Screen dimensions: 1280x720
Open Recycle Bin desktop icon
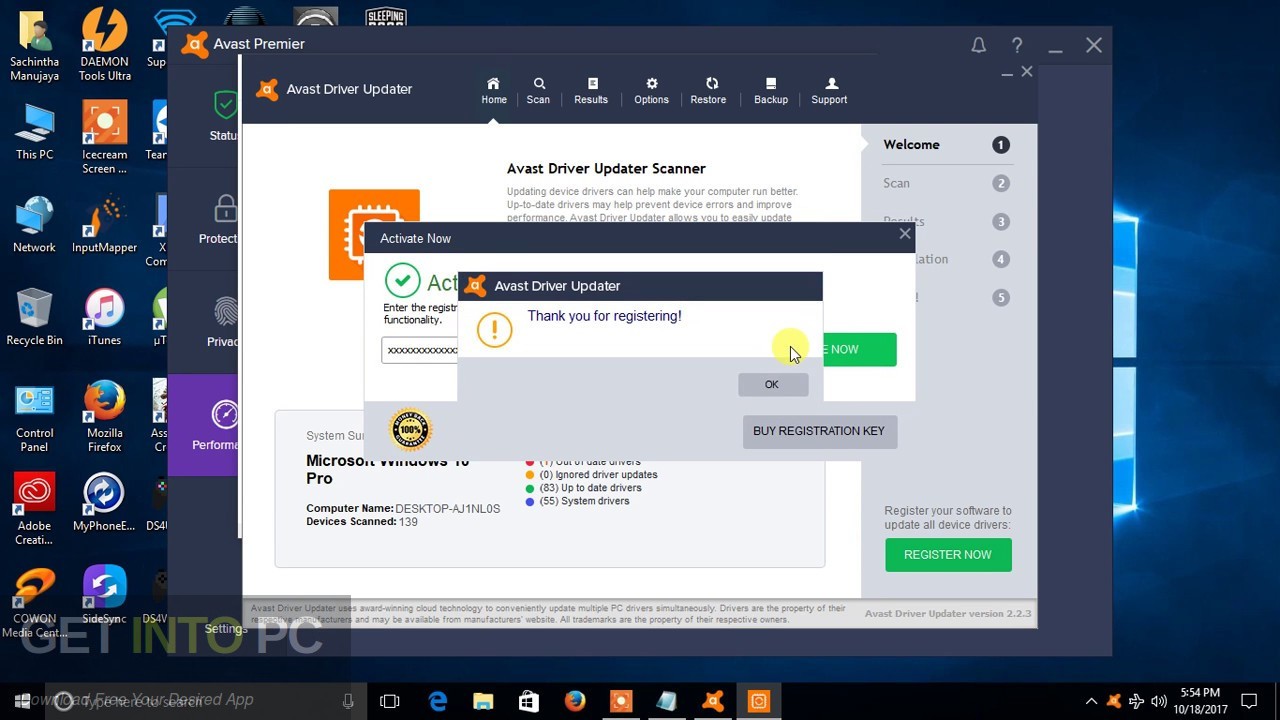34,318
